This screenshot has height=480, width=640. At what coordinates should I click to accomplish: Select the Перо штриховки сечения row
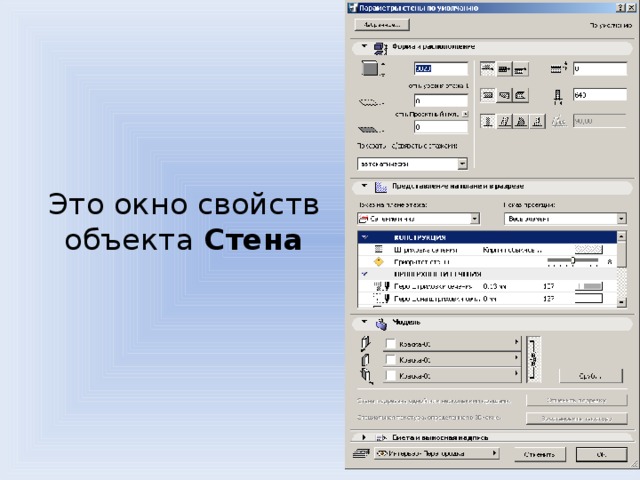point(487,287)
